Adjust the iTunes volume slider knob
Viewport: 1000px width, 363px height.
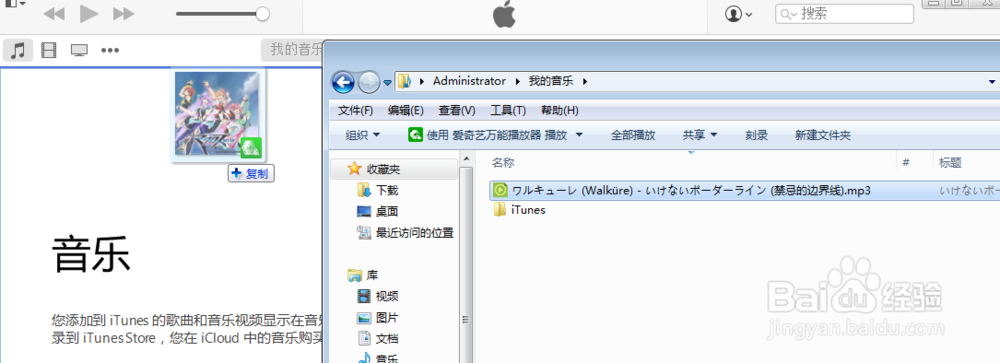pos(262,13)
